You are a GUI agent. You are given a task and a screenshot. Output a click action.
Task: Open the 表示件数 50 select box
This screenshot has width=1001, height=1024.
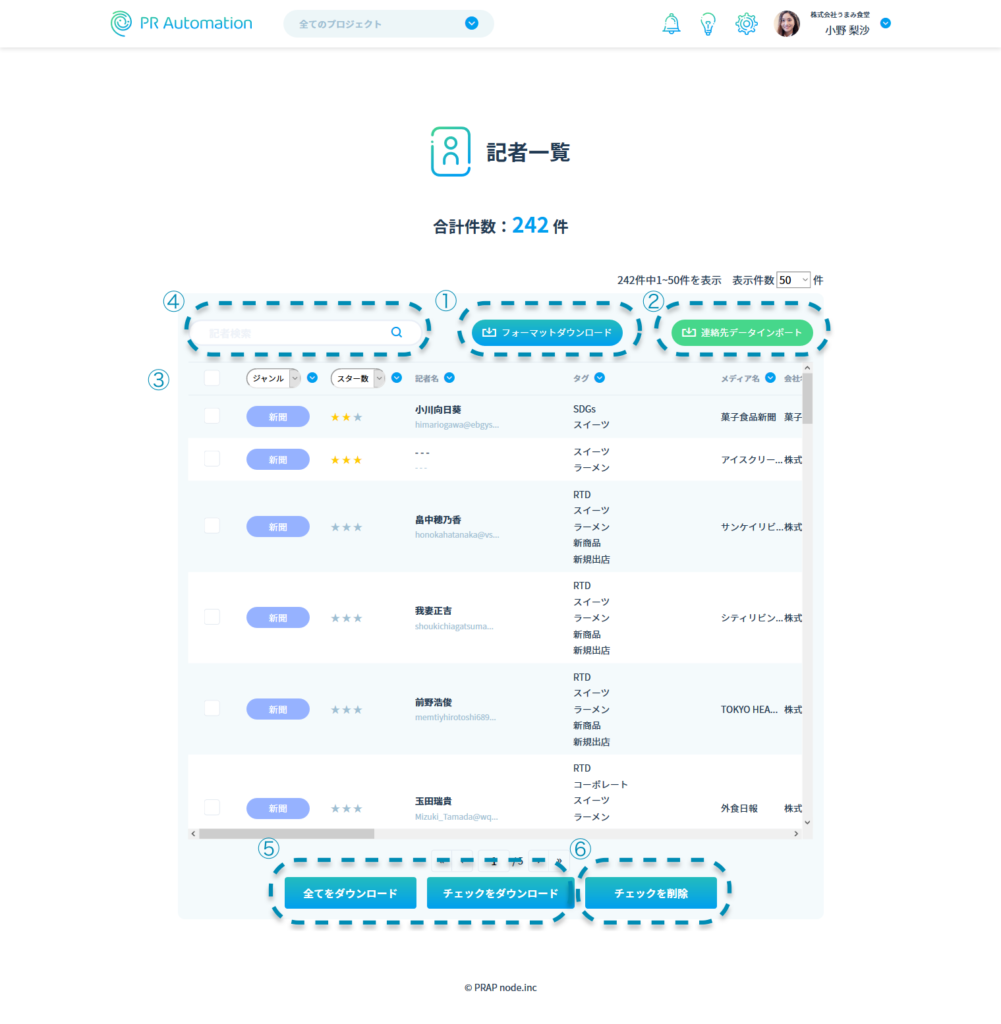point(793,280)
